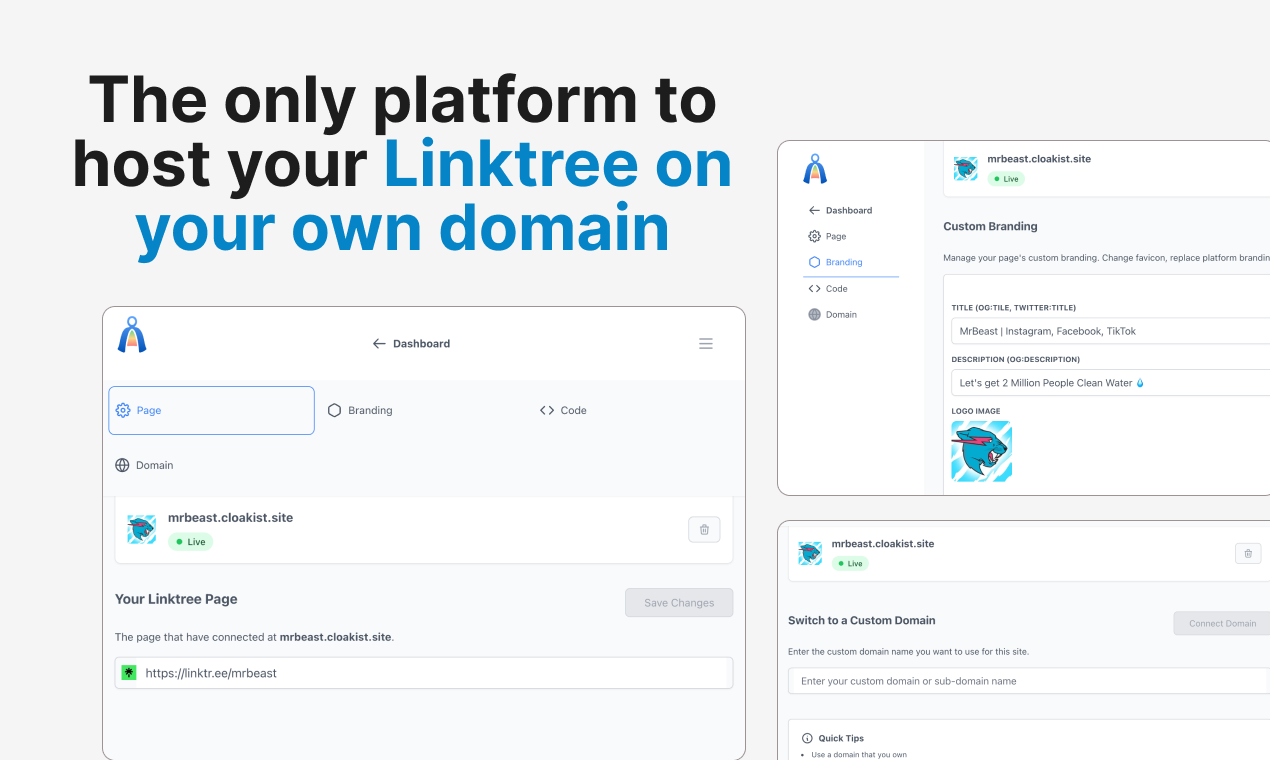Viewport: 1270px width, 760px height.
Task: Click the Live indicator in the custom domain panel
Action: (x=850, y=563)
